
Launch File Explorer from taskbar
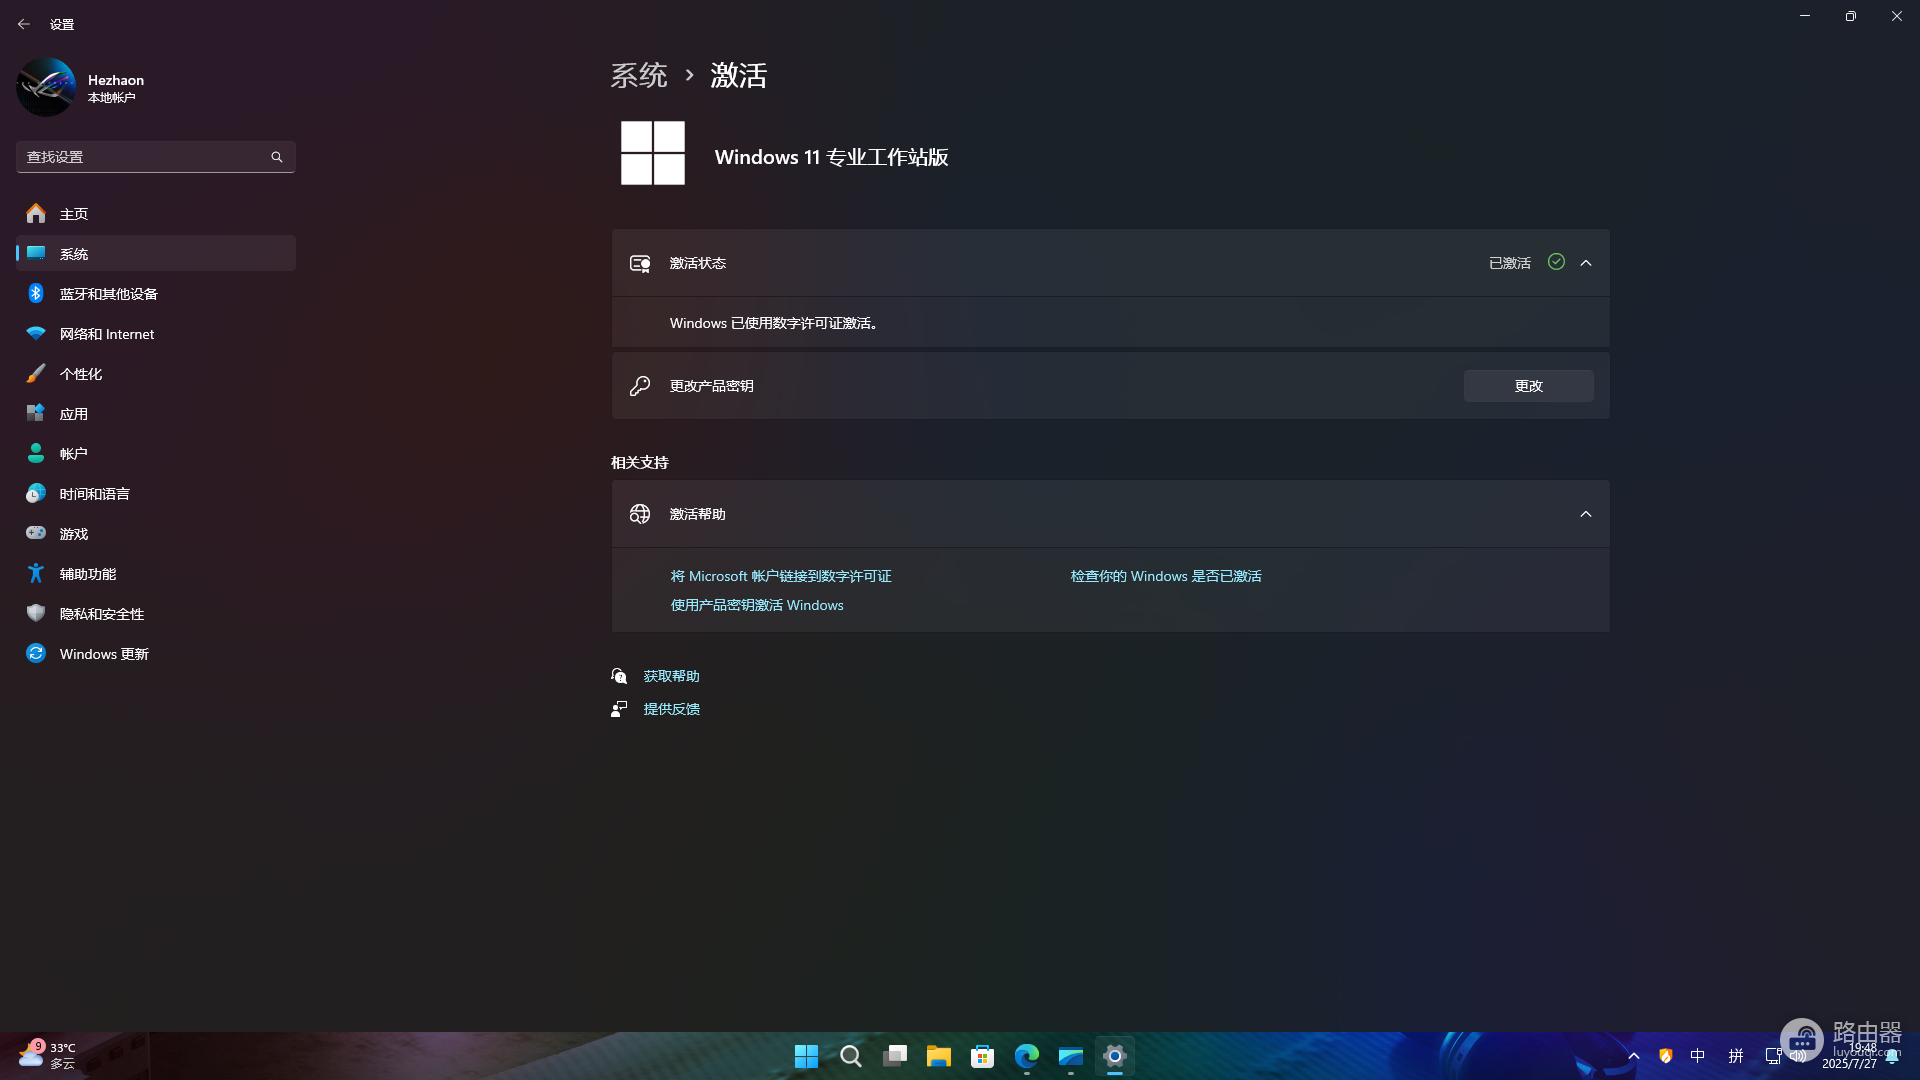coord(938,1056)
